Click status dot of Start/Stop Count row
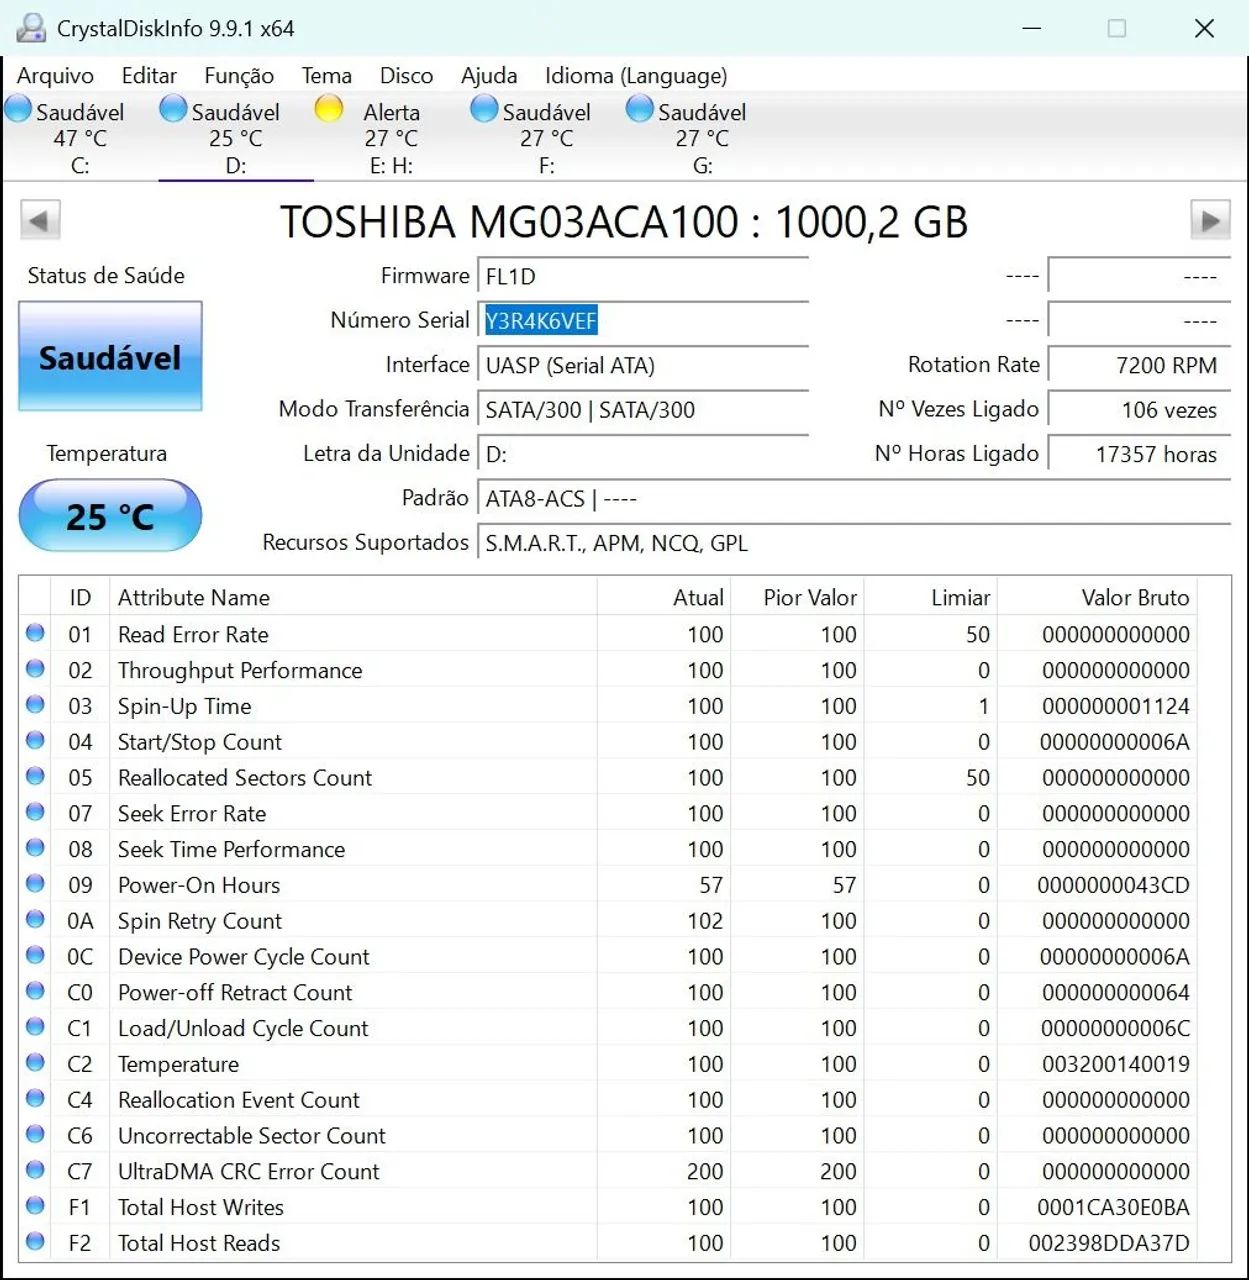The image size is (1249, 1280). pos(35,740)
